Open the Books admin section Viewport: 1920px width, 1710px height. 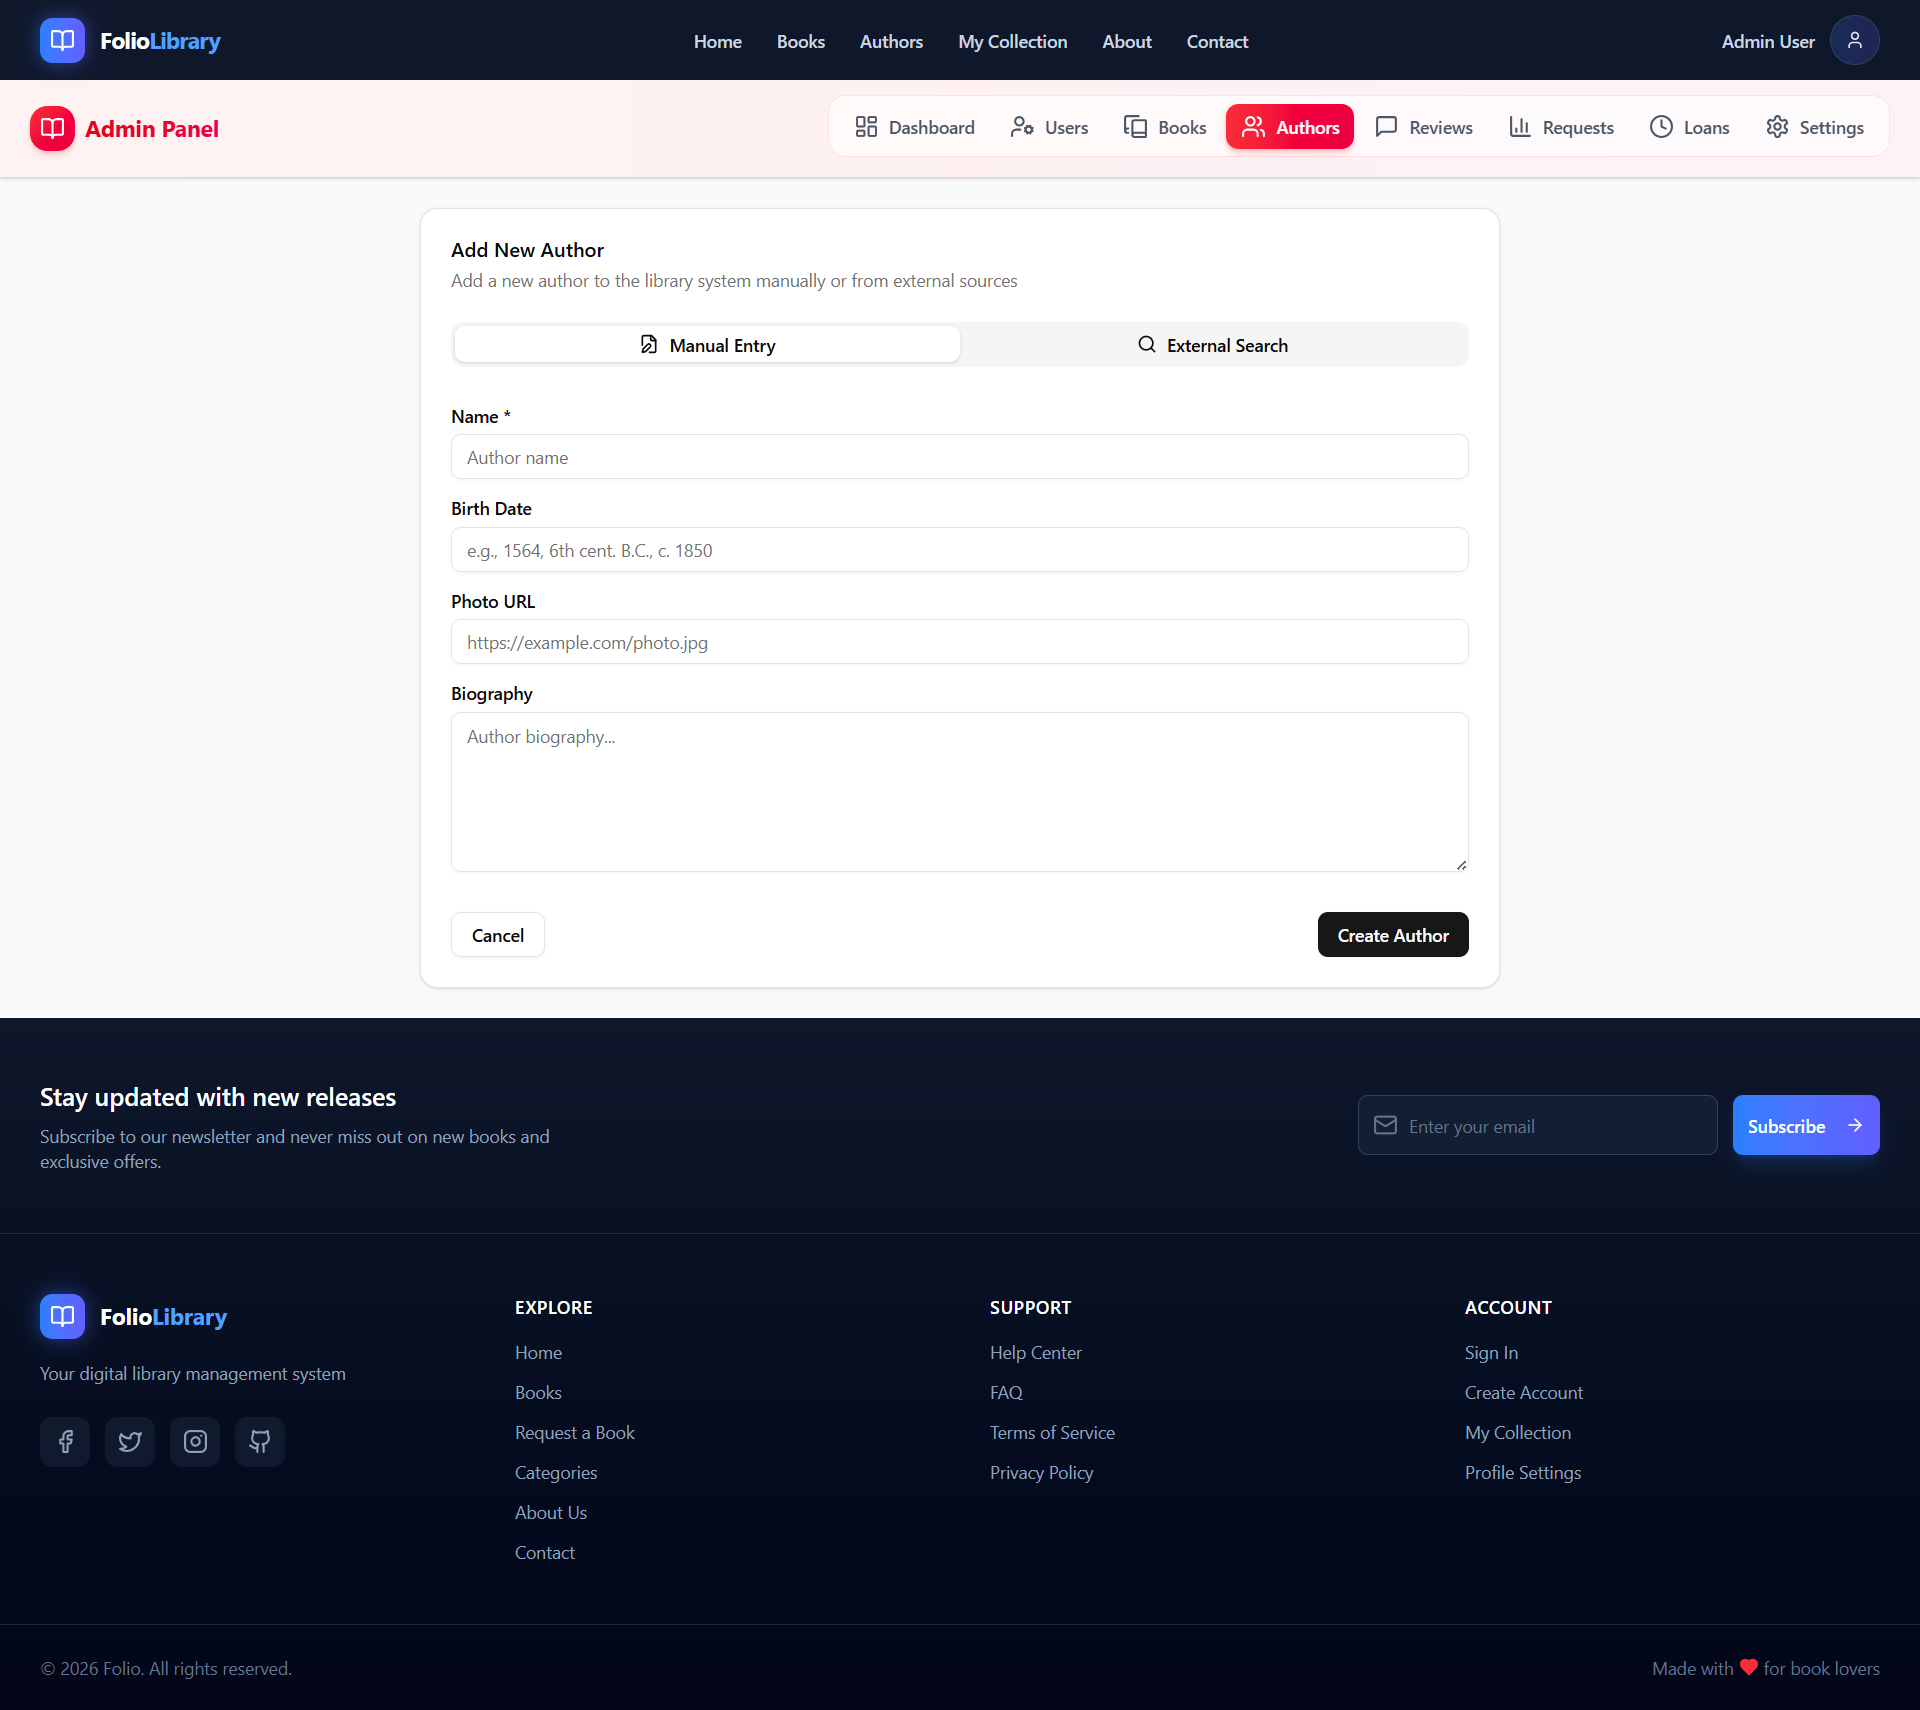click(1137, 127)
